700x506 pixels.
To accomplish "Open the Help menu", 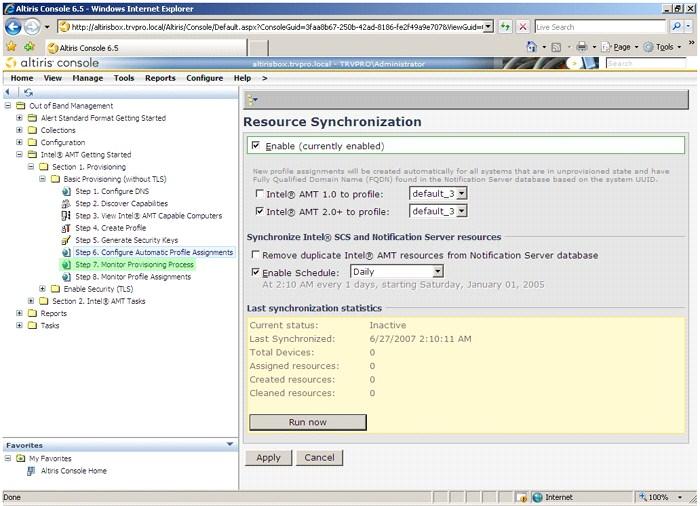I will (x=242, y=78).
